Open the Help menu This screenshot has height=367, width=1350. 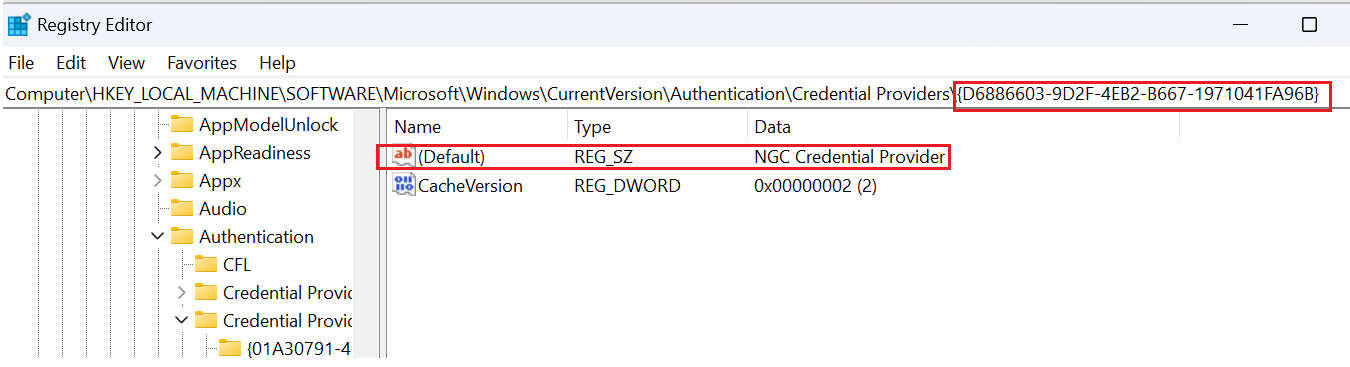[x=277, y=62]
